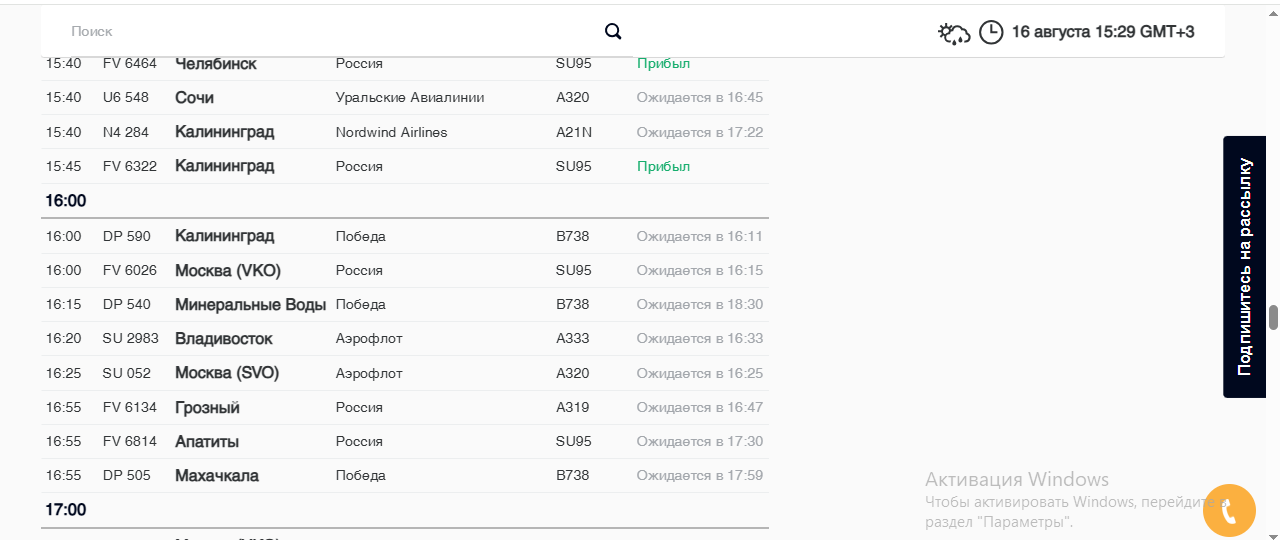Click the weather cloud icon
The height and width of the screenshot is (540, 1280).
(x=954, y=33)
